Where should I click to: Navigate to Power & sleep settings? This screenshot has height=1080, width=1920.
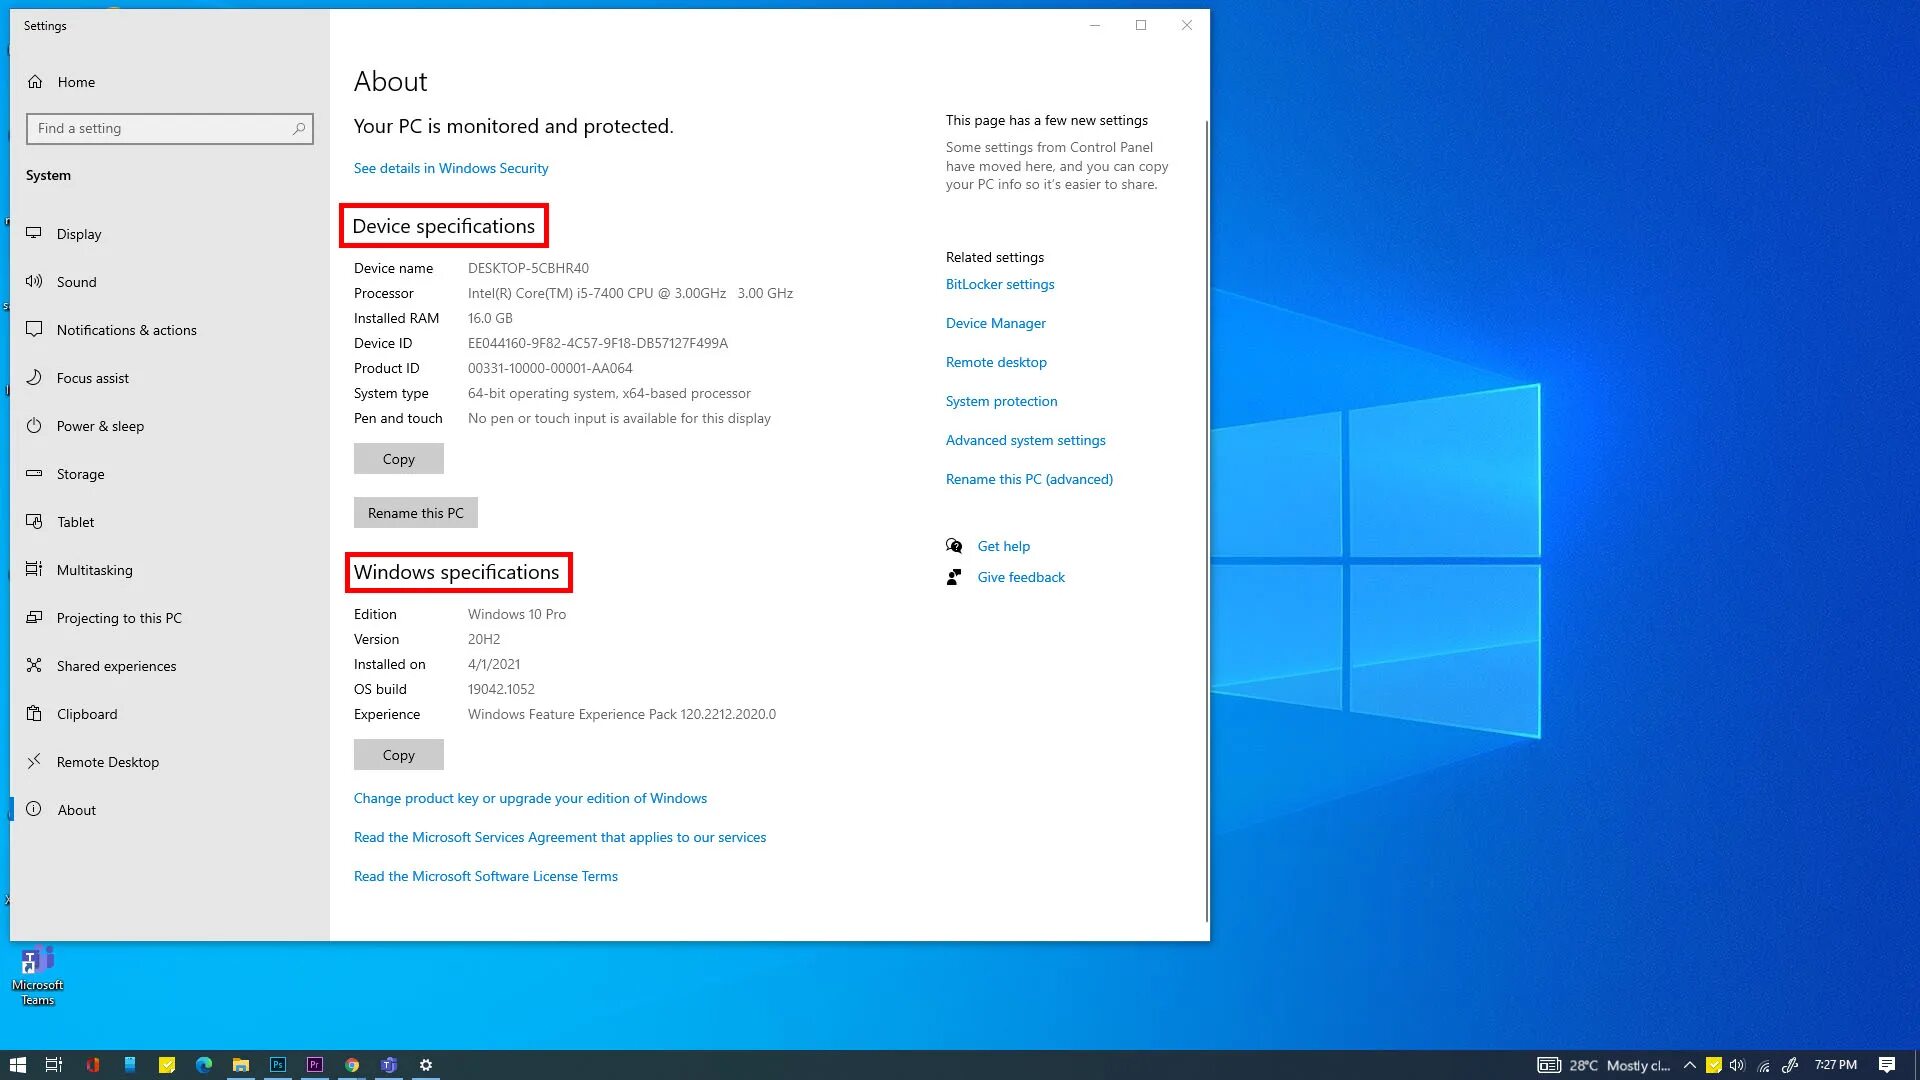99,425
